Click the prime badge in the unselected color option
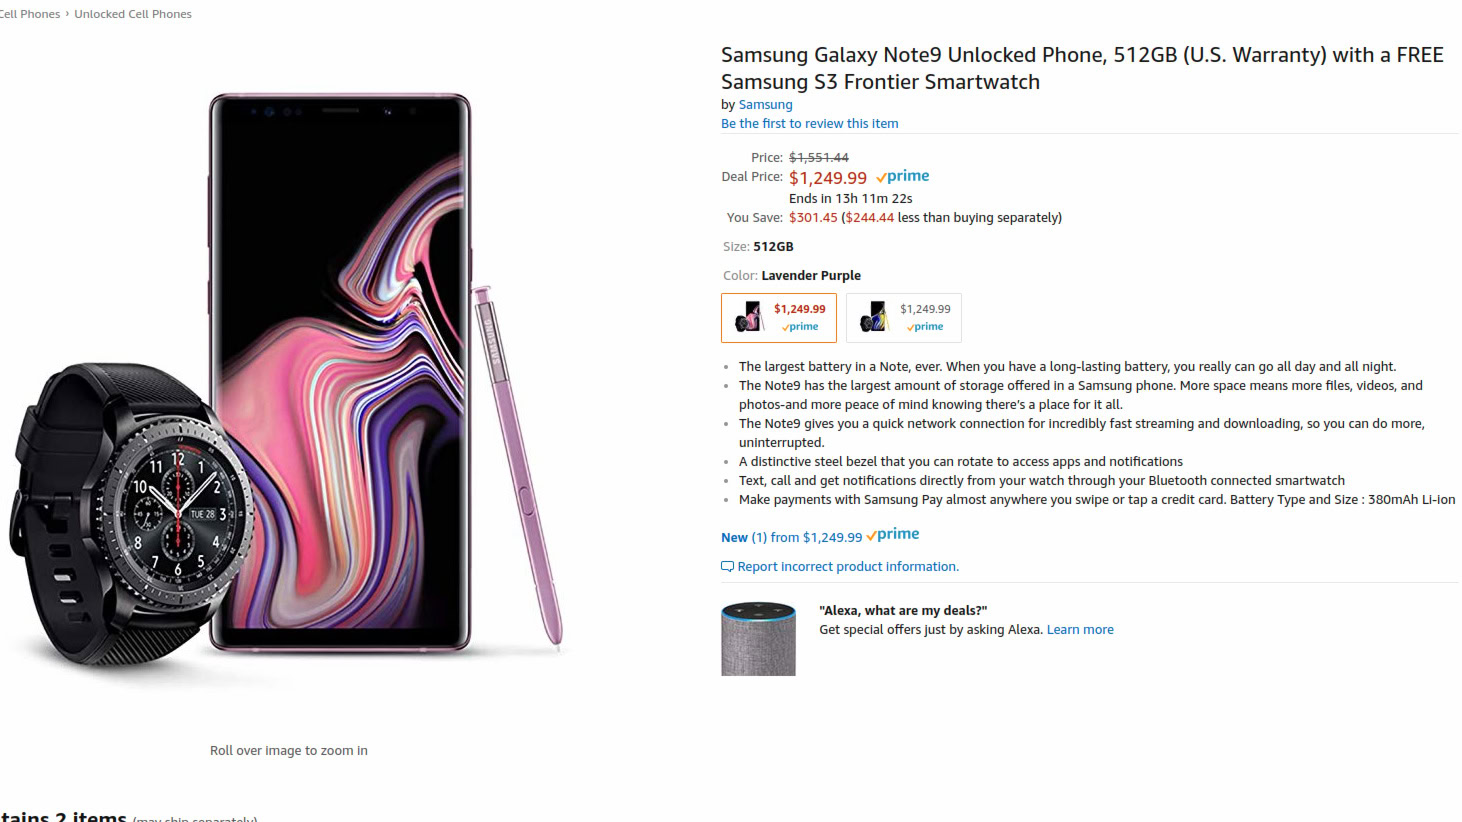The height and width of the screenshot is (822, 1462). tap(925, 327)
